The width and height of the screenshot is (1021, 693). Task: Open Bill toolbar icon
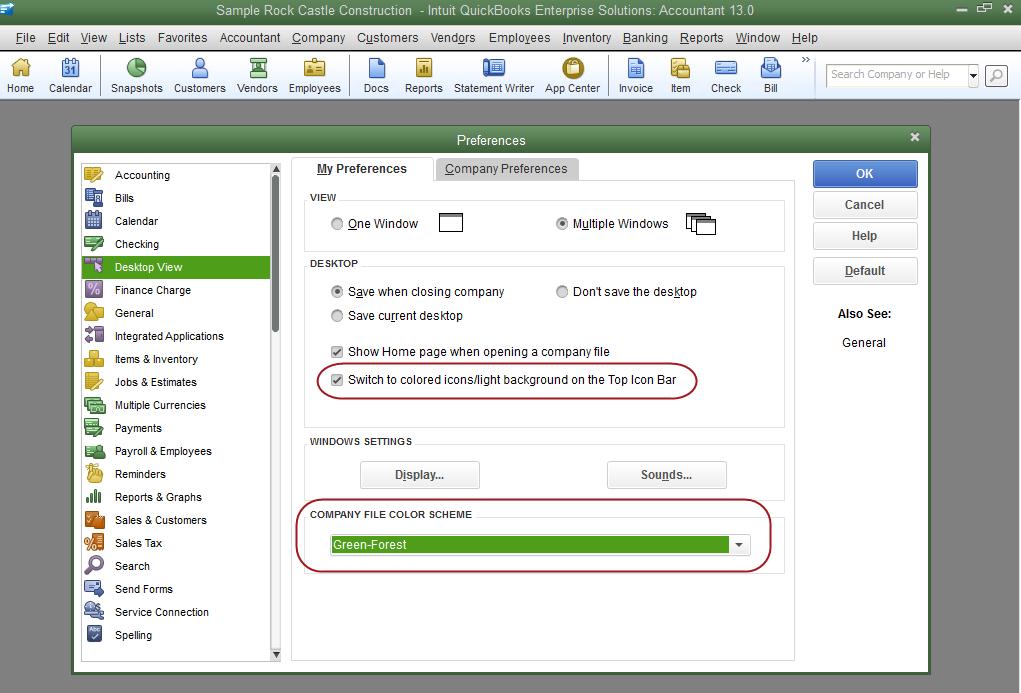[771, 75]
